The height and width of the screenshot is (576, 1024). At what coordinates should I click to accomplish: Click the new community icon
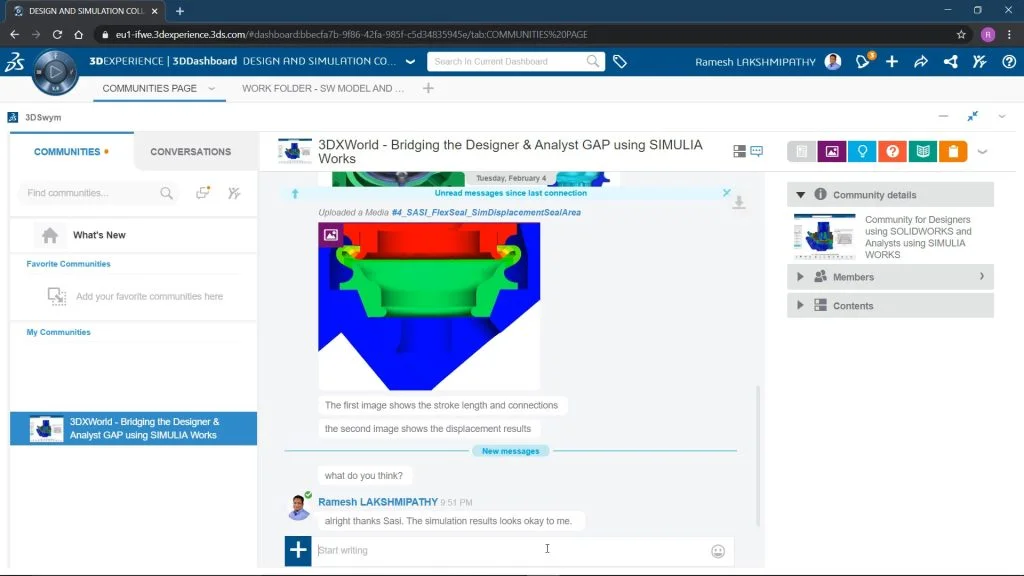203,193
